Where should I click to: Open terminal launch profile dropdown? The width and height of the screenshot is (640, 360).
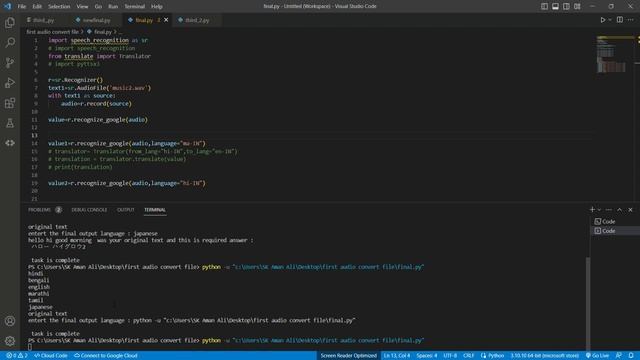(x=599, y=209)
